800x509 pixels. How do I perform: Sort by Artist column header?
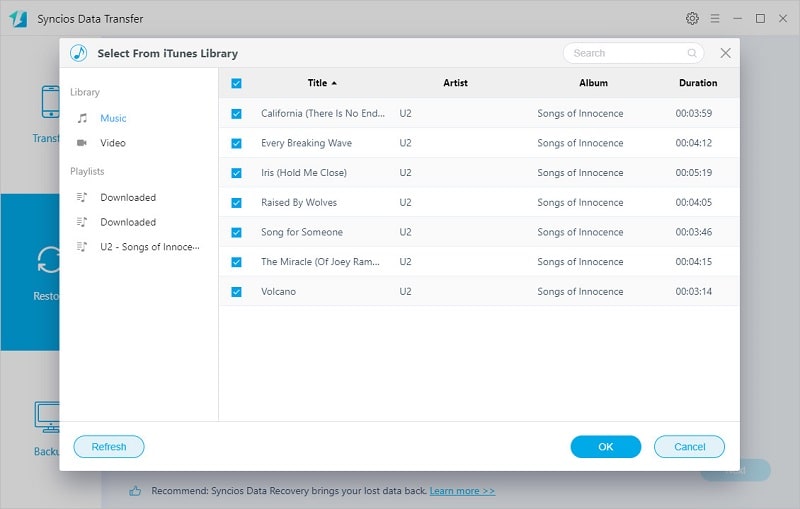pos(455,83)
